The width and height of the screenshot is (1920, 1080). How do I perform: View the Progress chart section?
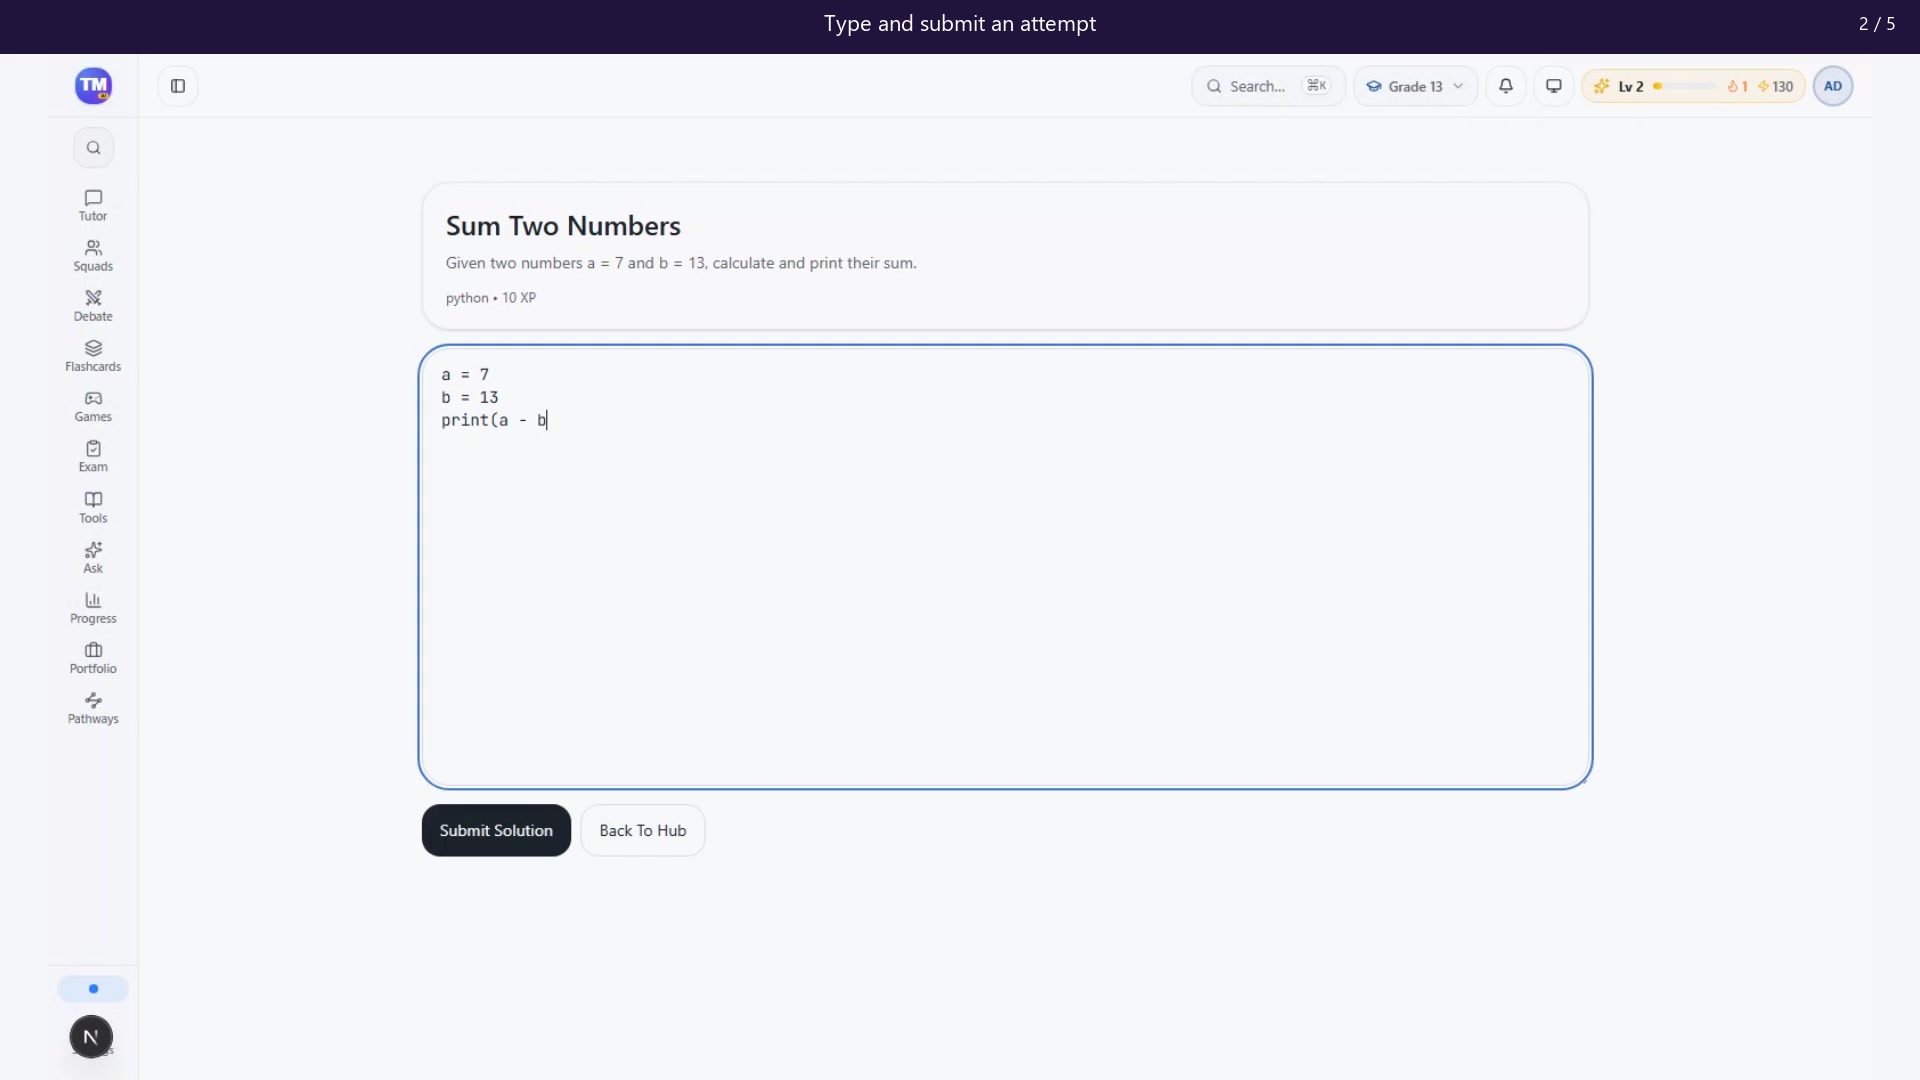click(93, 607)
